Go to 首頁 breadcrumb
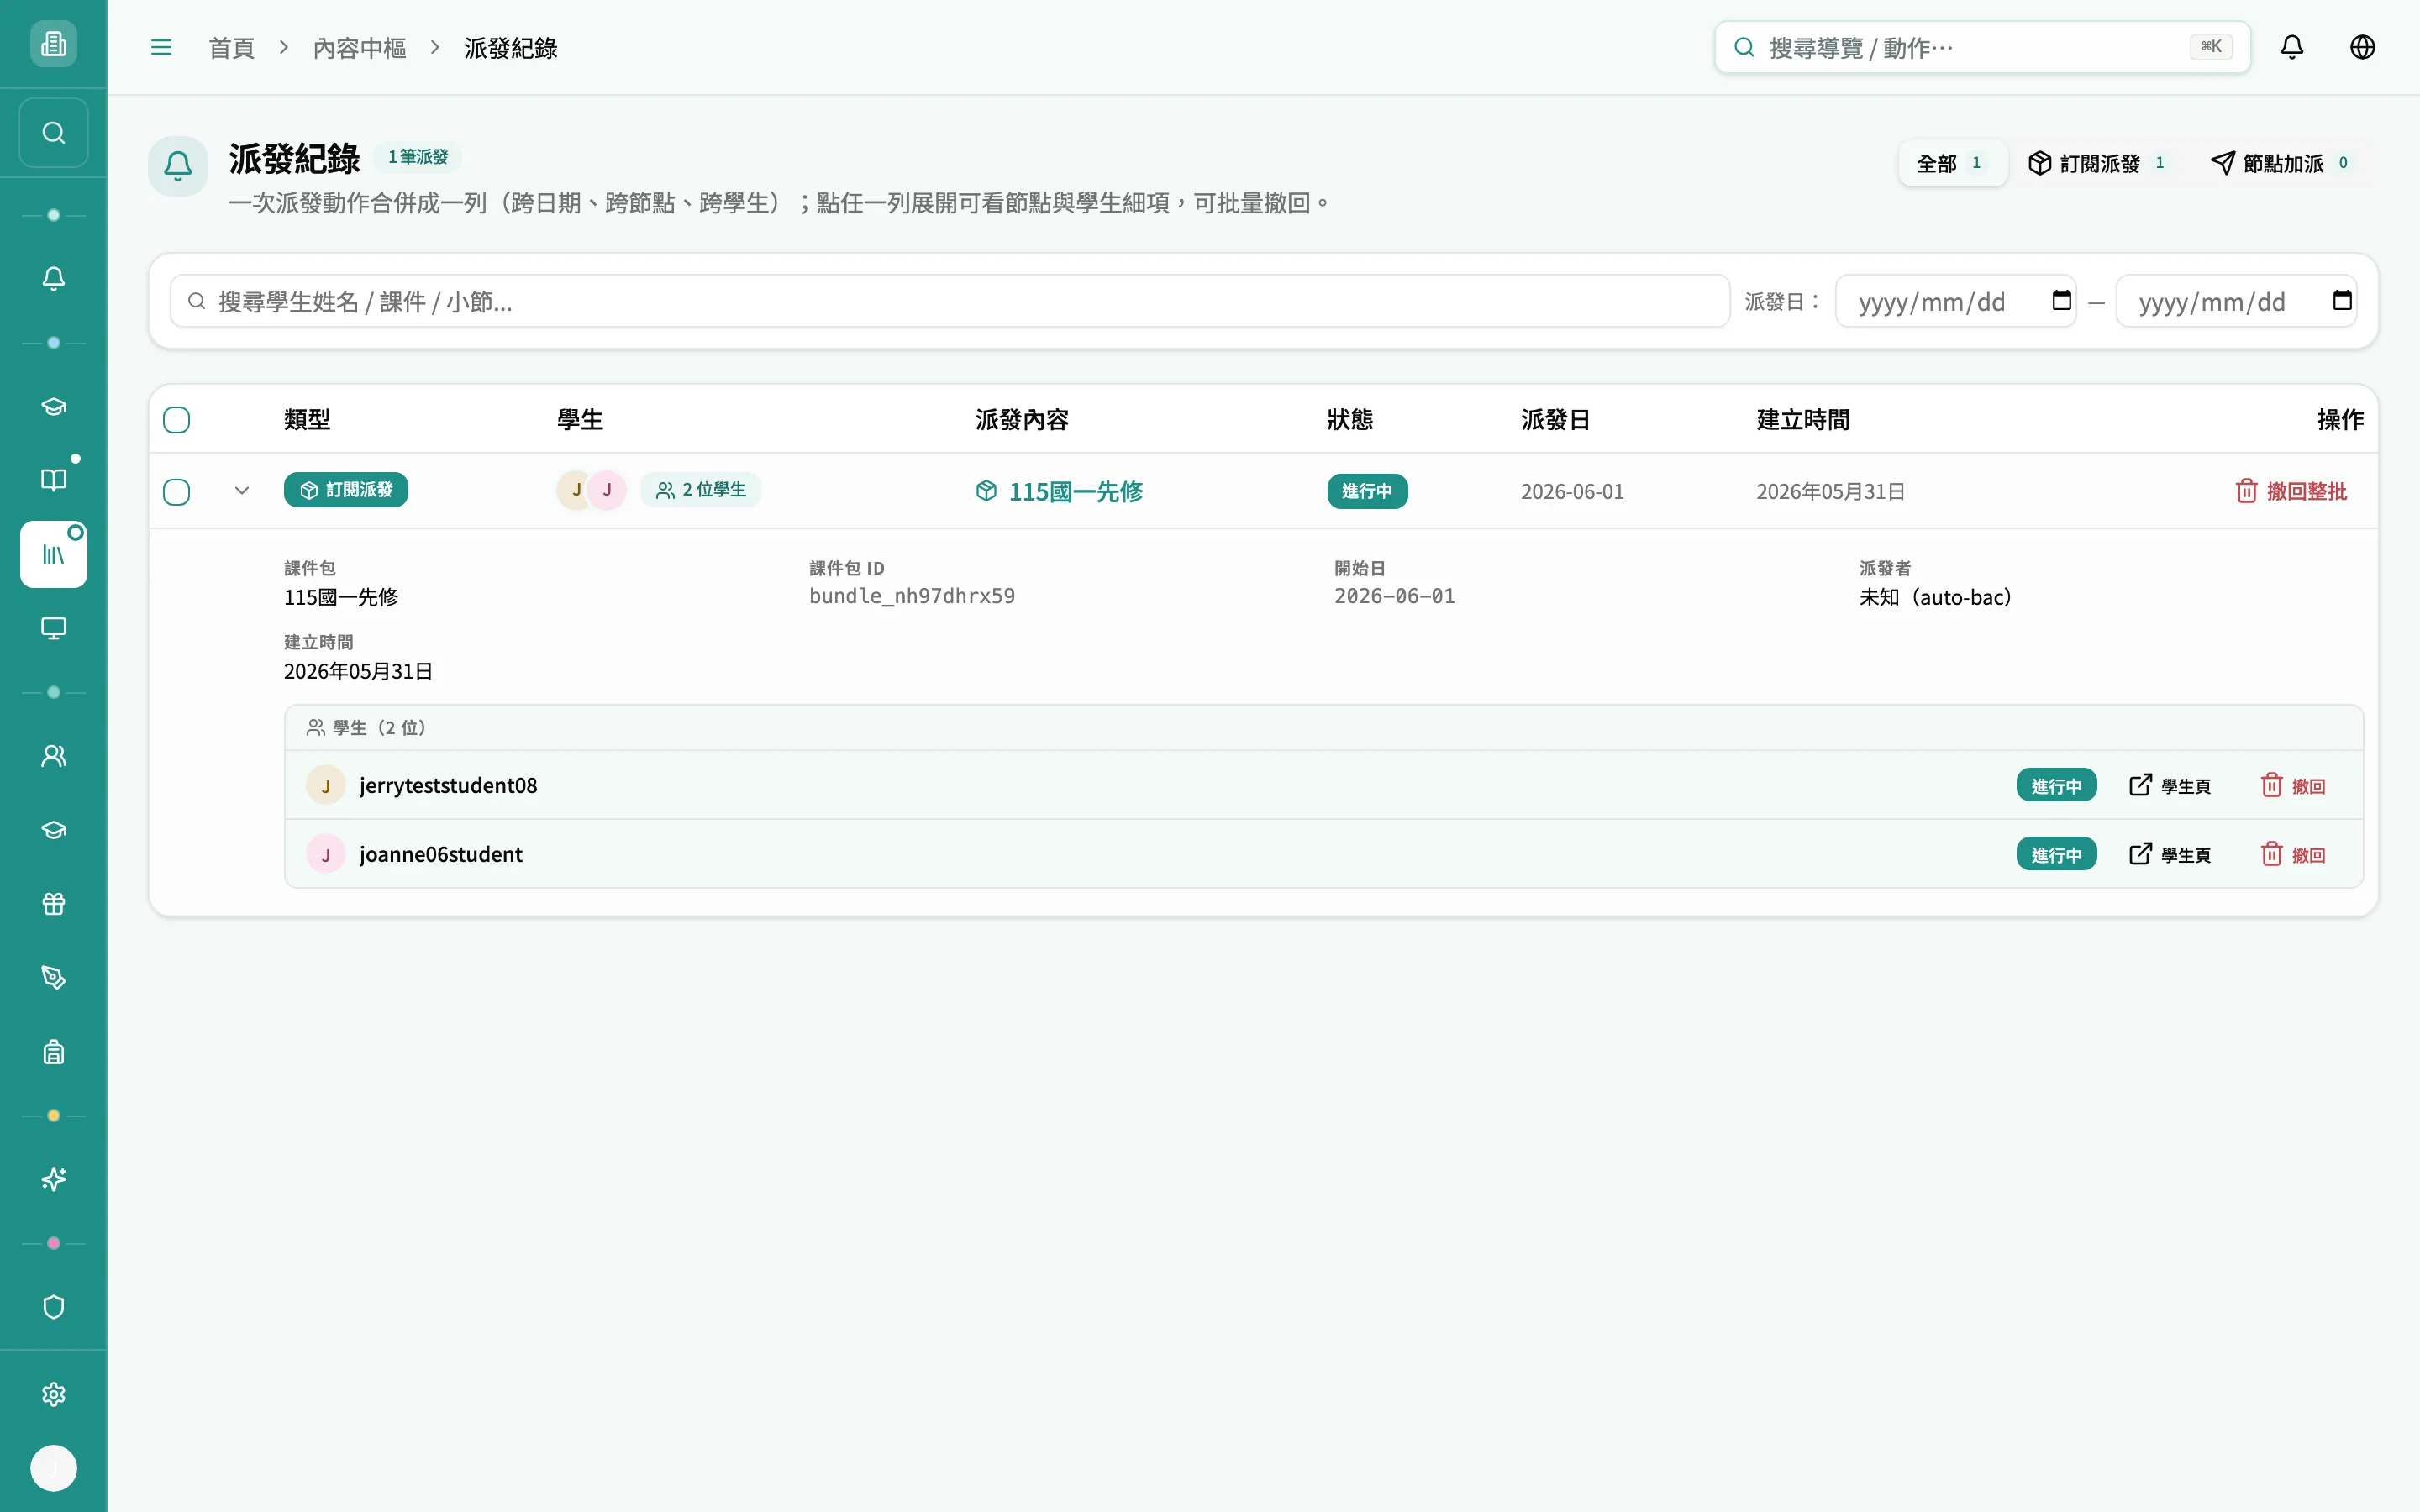This screenshot has height=1512, width=2420. 231,48
